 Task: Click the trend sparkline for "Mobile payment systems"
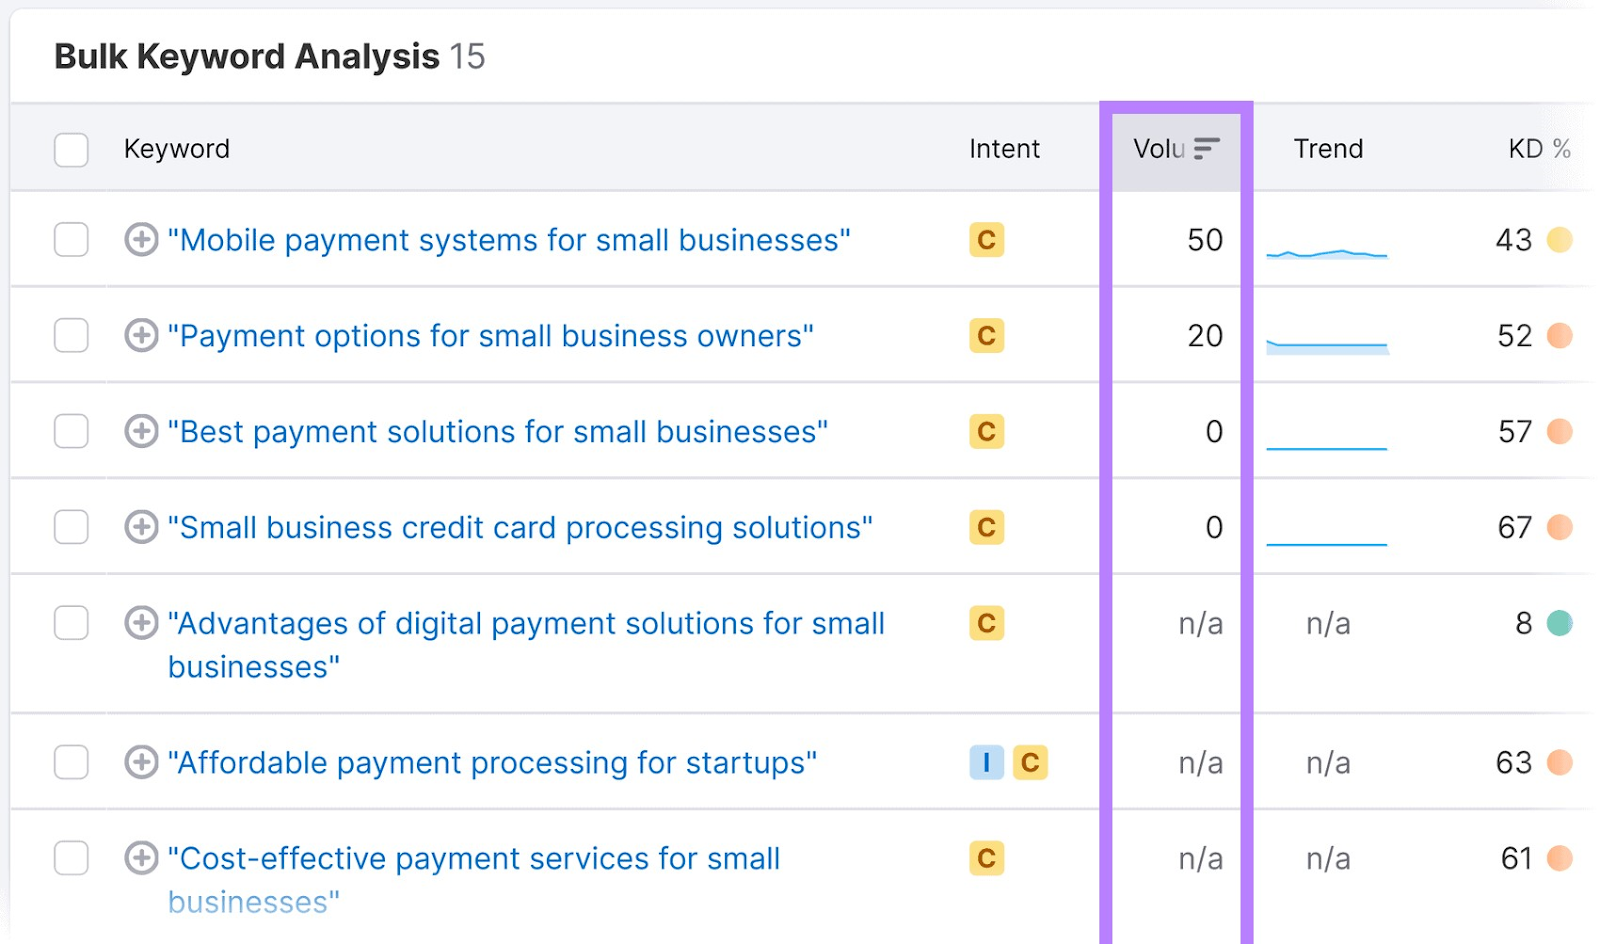(1326, 254)
